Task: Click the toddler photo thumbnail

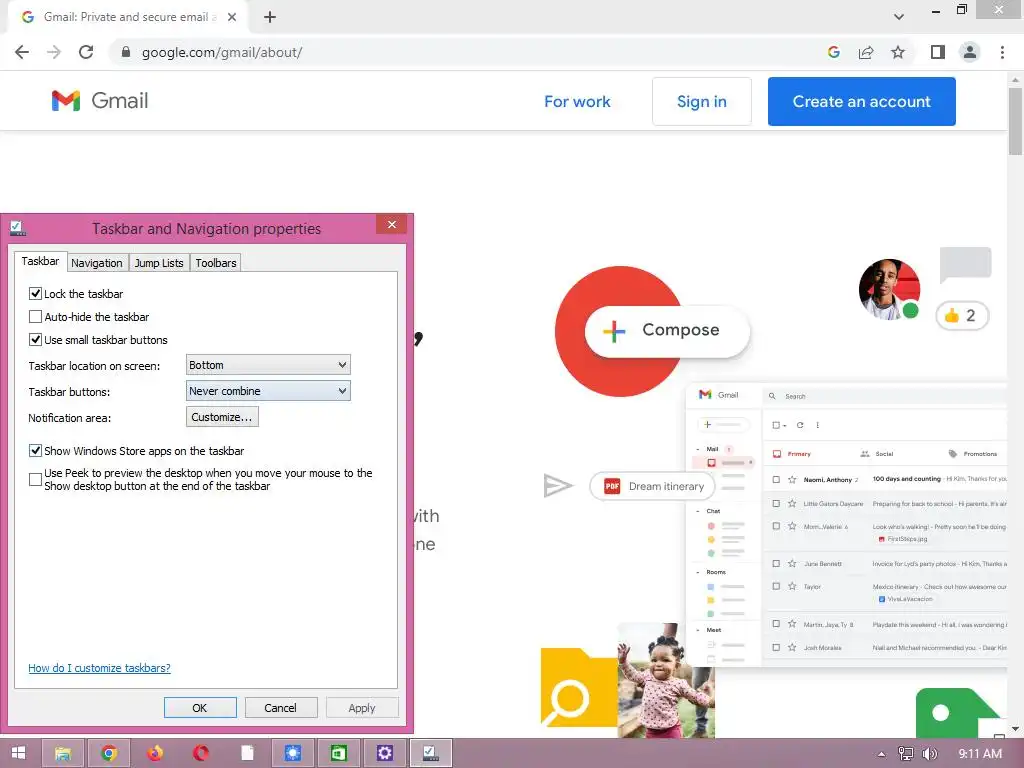Action: coord(666,680)
